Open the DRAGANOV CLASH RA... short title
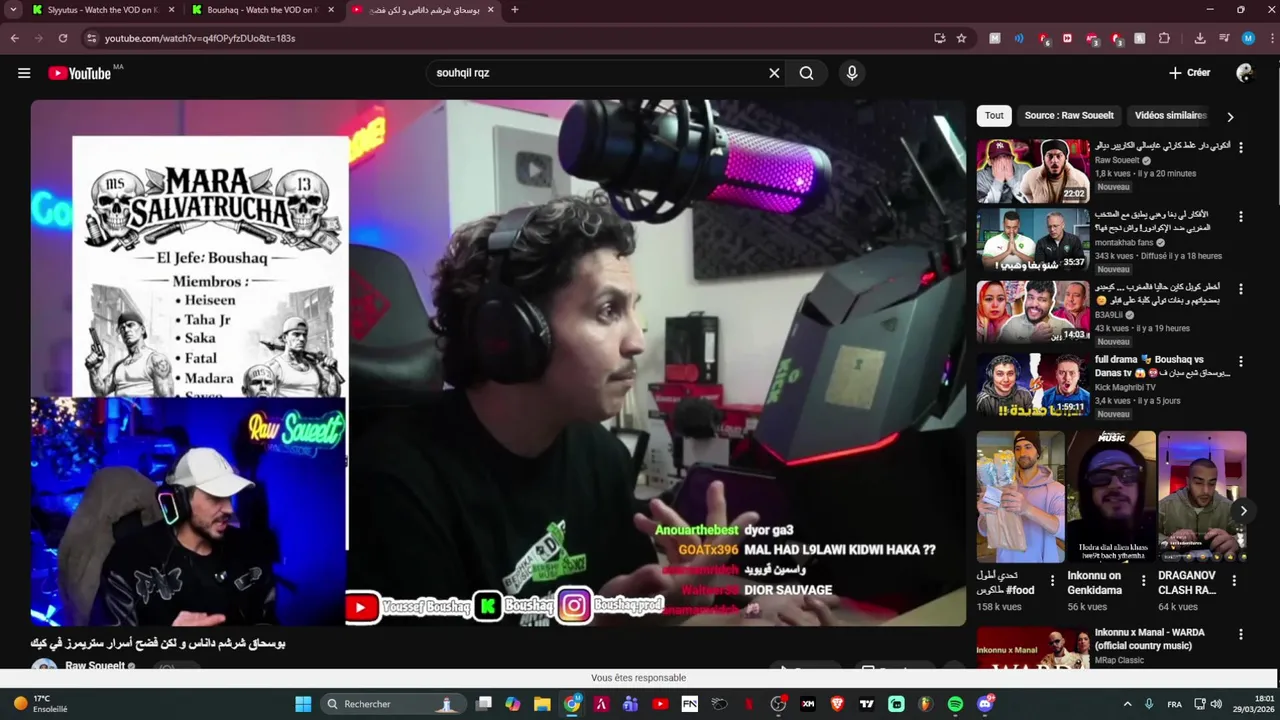1280x720 pixels. 1187,583
